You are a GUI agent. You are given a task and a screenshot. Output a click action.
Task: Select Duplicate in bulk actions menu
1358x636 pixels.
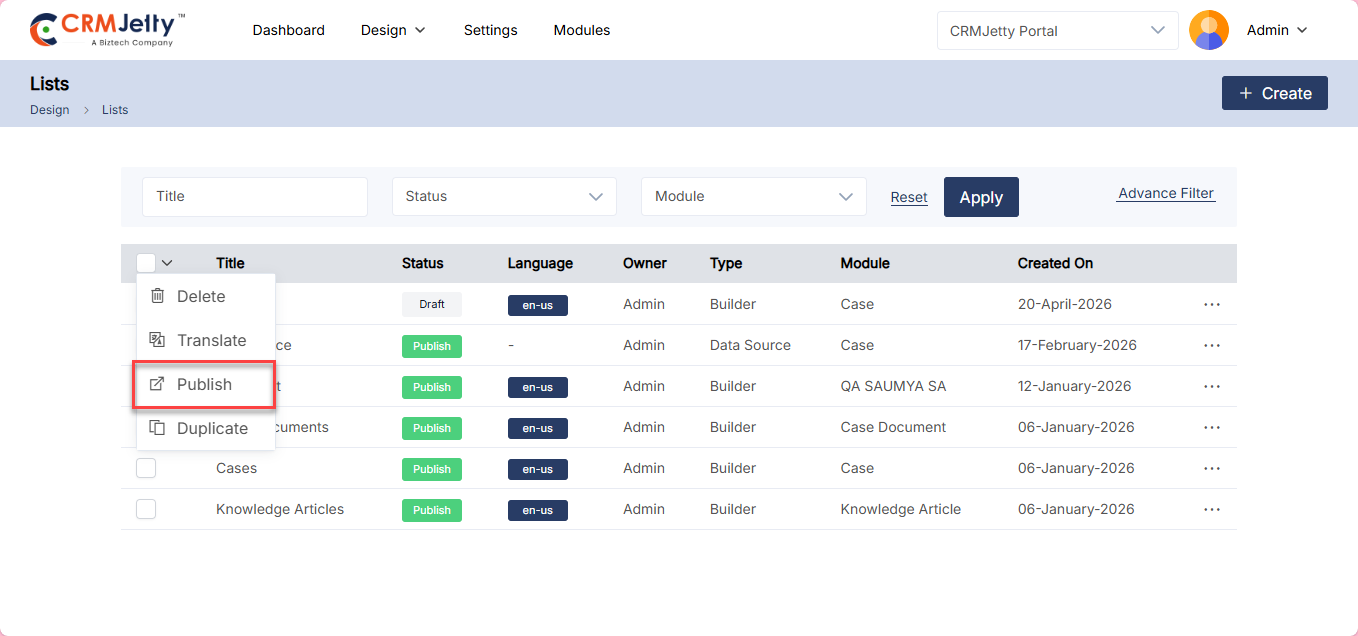(x=211, y=428)
